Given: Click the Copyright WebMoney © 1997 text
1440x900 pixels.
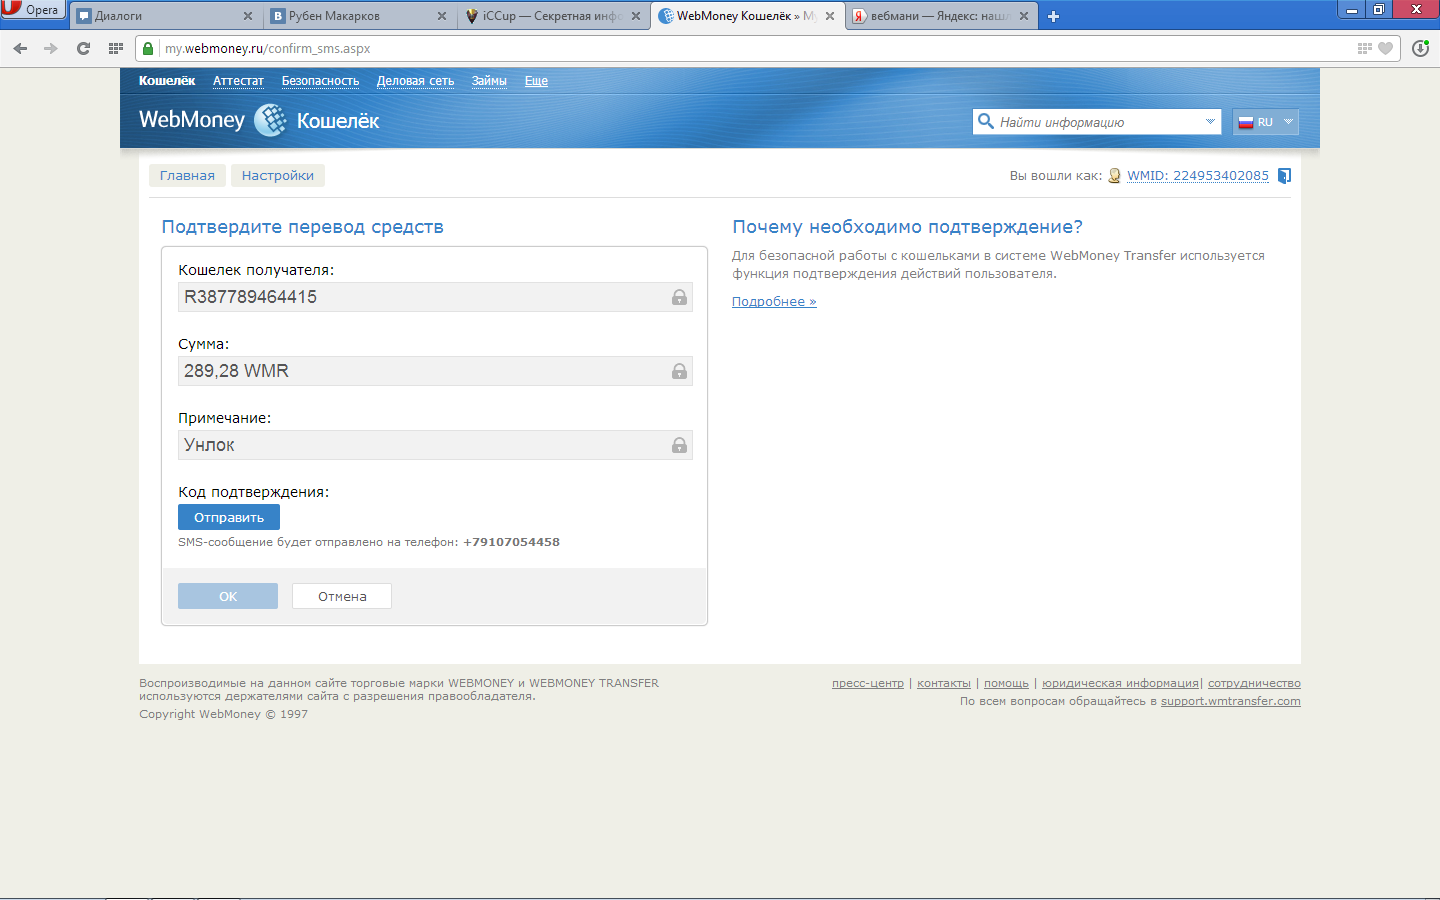Looking at the screenshot, I should [224, 714].
